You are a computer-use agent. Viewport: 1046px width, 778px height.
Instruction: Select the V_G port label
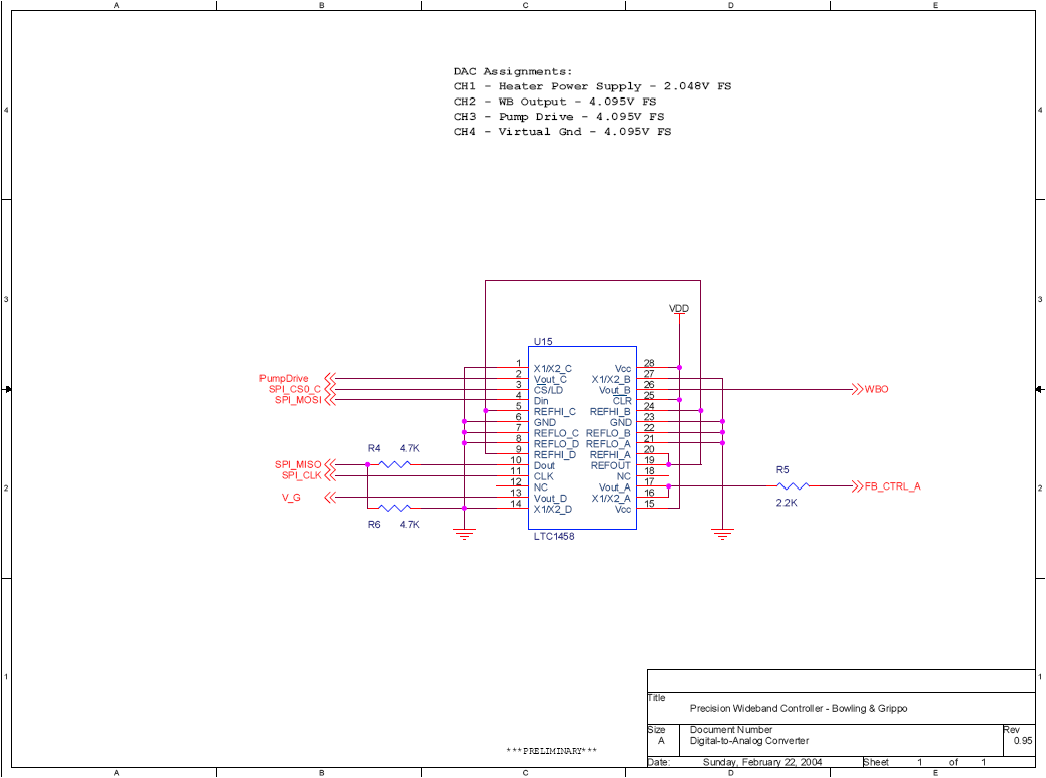pyautogui.click(x=291, y=498)
